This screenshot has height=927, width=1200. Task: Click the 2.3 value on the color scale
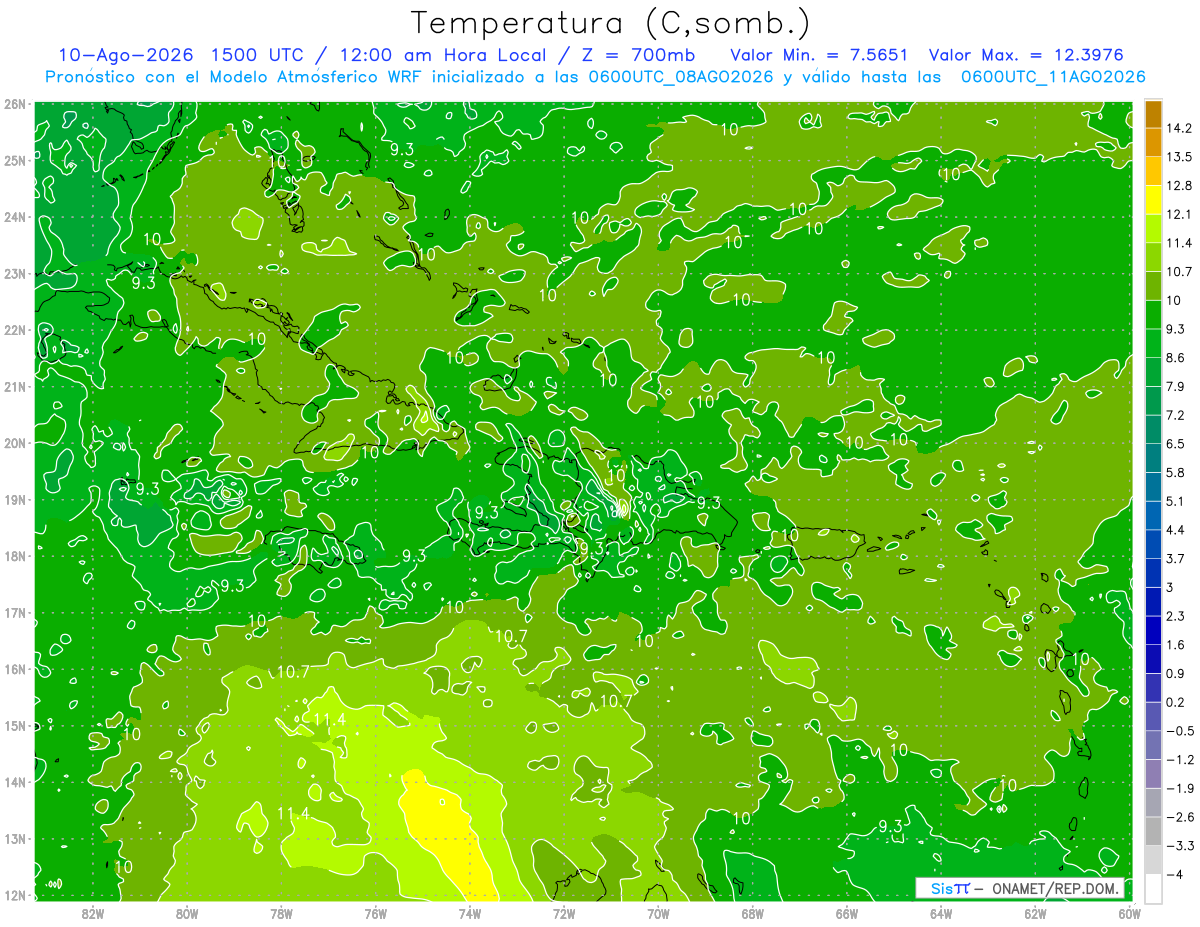(x=1177, y=616)
